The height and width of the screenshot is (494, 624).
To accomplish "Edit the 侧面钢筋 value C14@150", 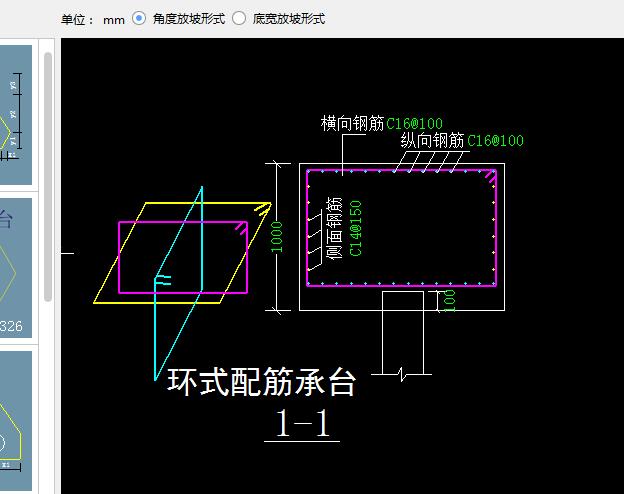I will 355,228.
